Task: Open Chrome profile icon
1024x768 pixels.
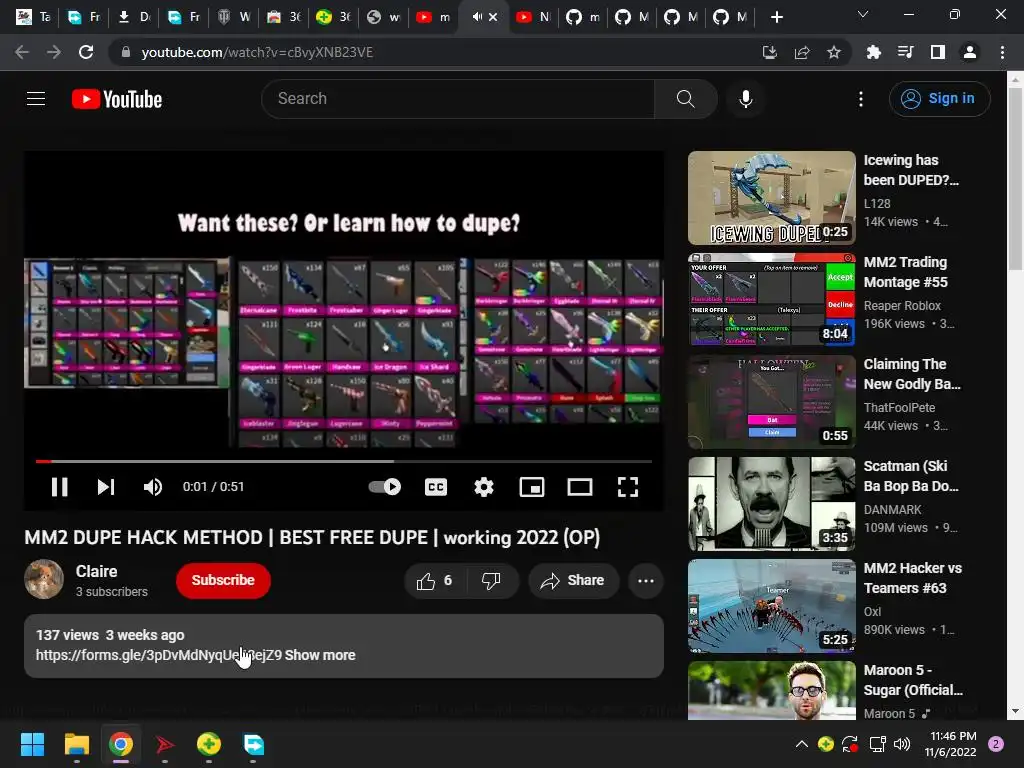Action: tap(970, 52)
